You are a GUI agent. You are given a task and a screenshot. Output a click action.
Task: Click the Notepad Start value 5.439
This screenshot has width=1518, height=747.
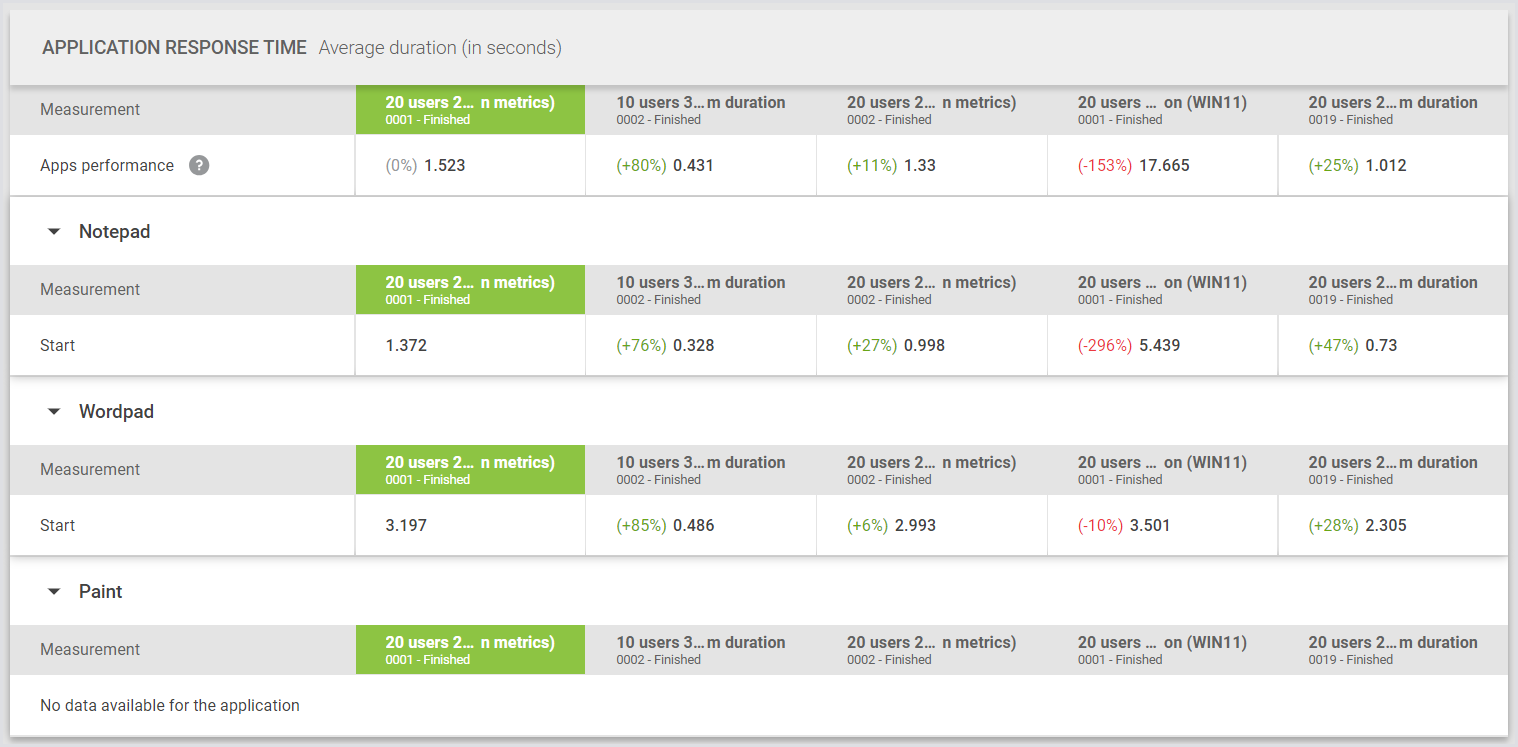click(1159, 346)
